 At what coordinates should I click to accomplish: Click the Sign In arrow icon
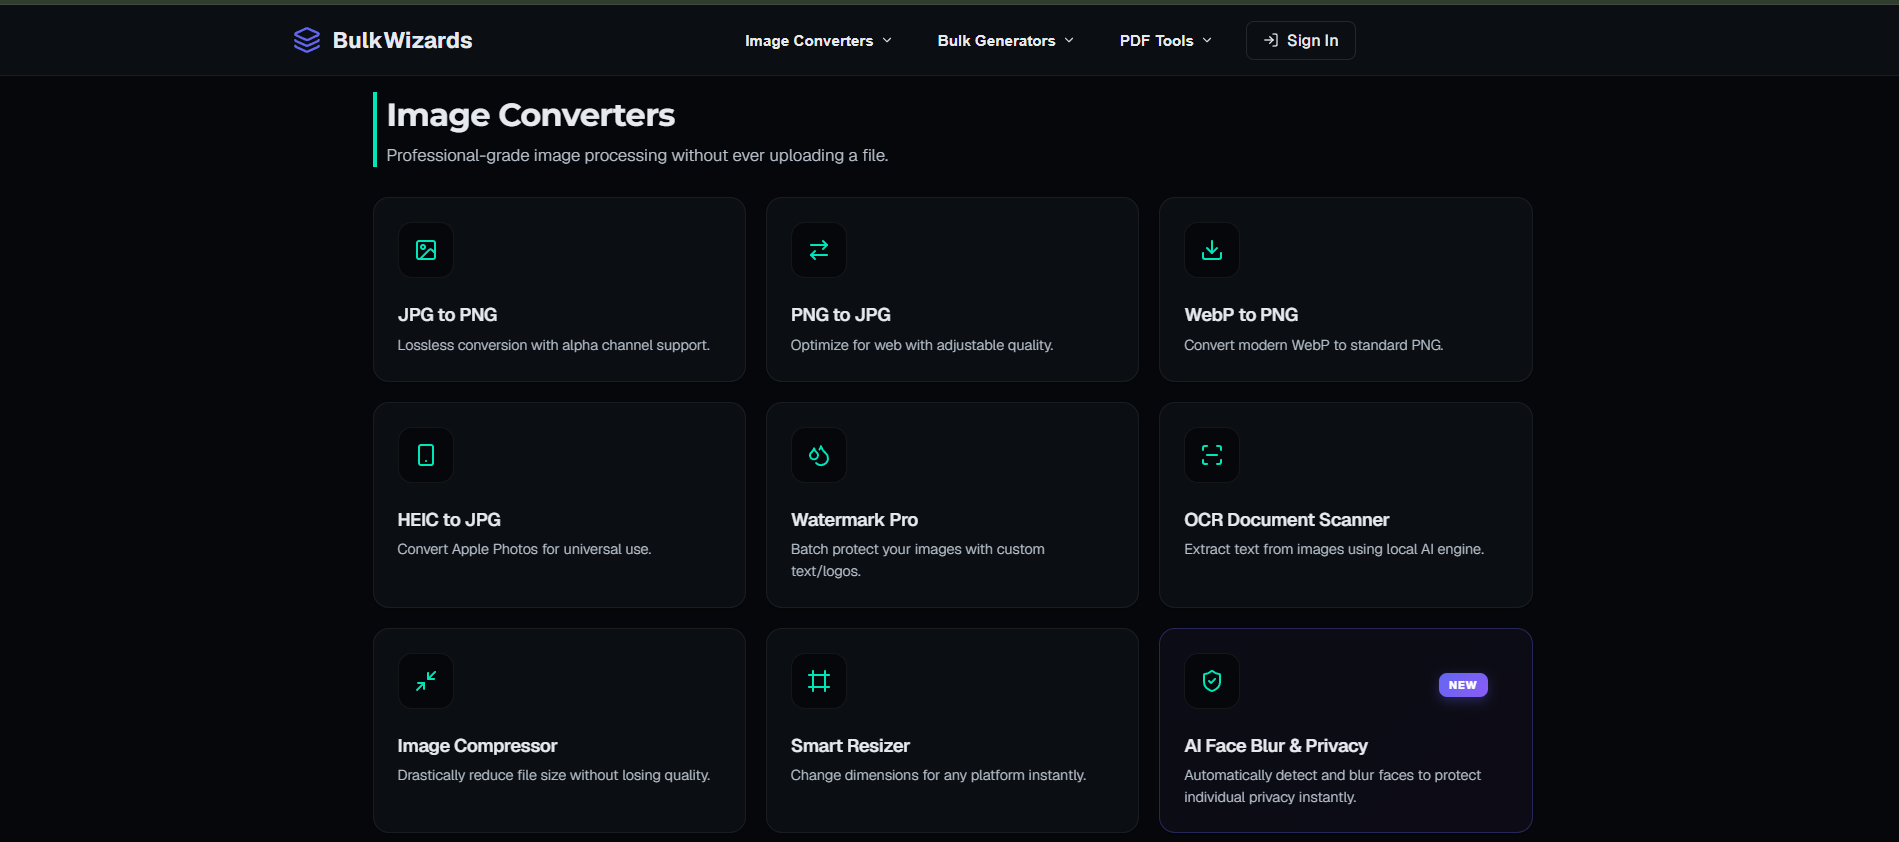1271,40
